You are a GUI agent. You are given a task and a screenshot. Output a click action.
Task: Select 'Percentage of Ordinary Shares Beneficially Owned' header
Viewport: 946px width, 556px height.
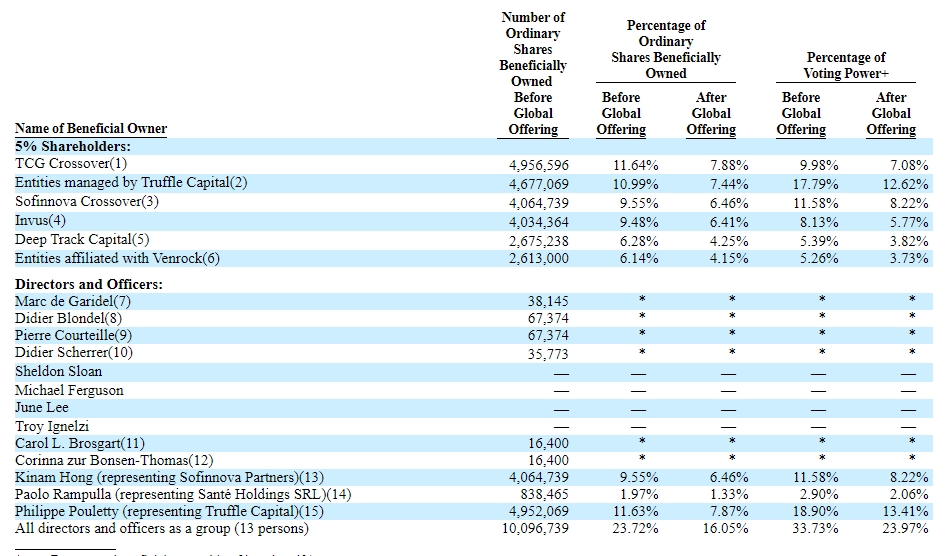pos(666,49)
